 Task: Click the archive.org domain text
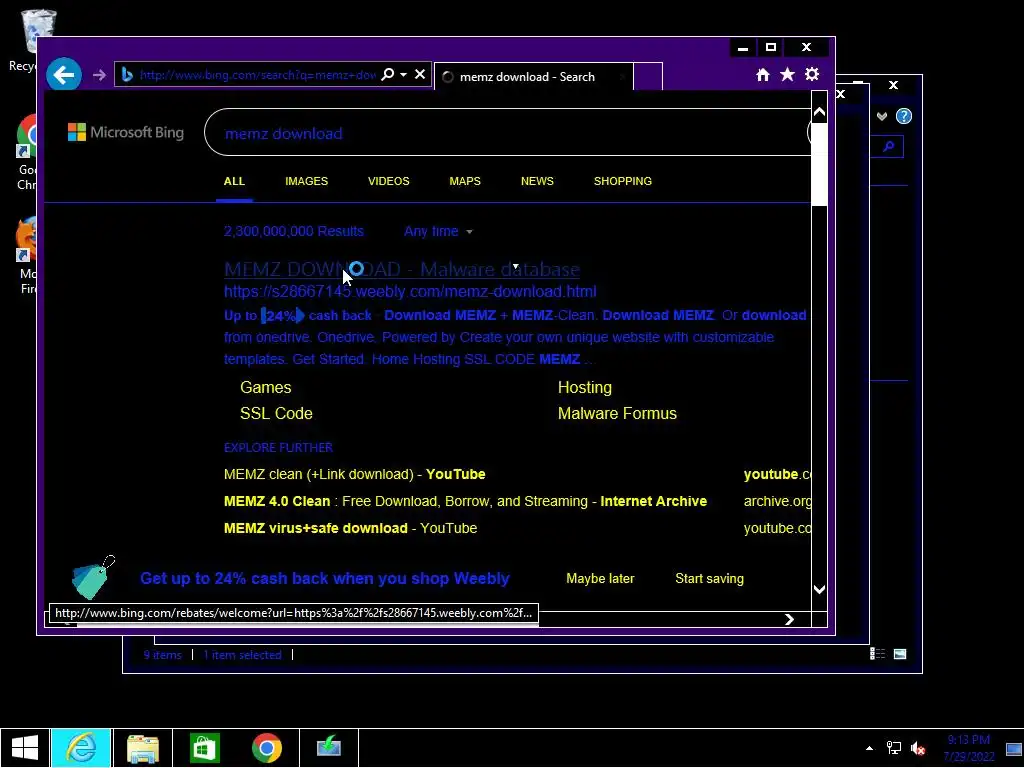(778, 501)
